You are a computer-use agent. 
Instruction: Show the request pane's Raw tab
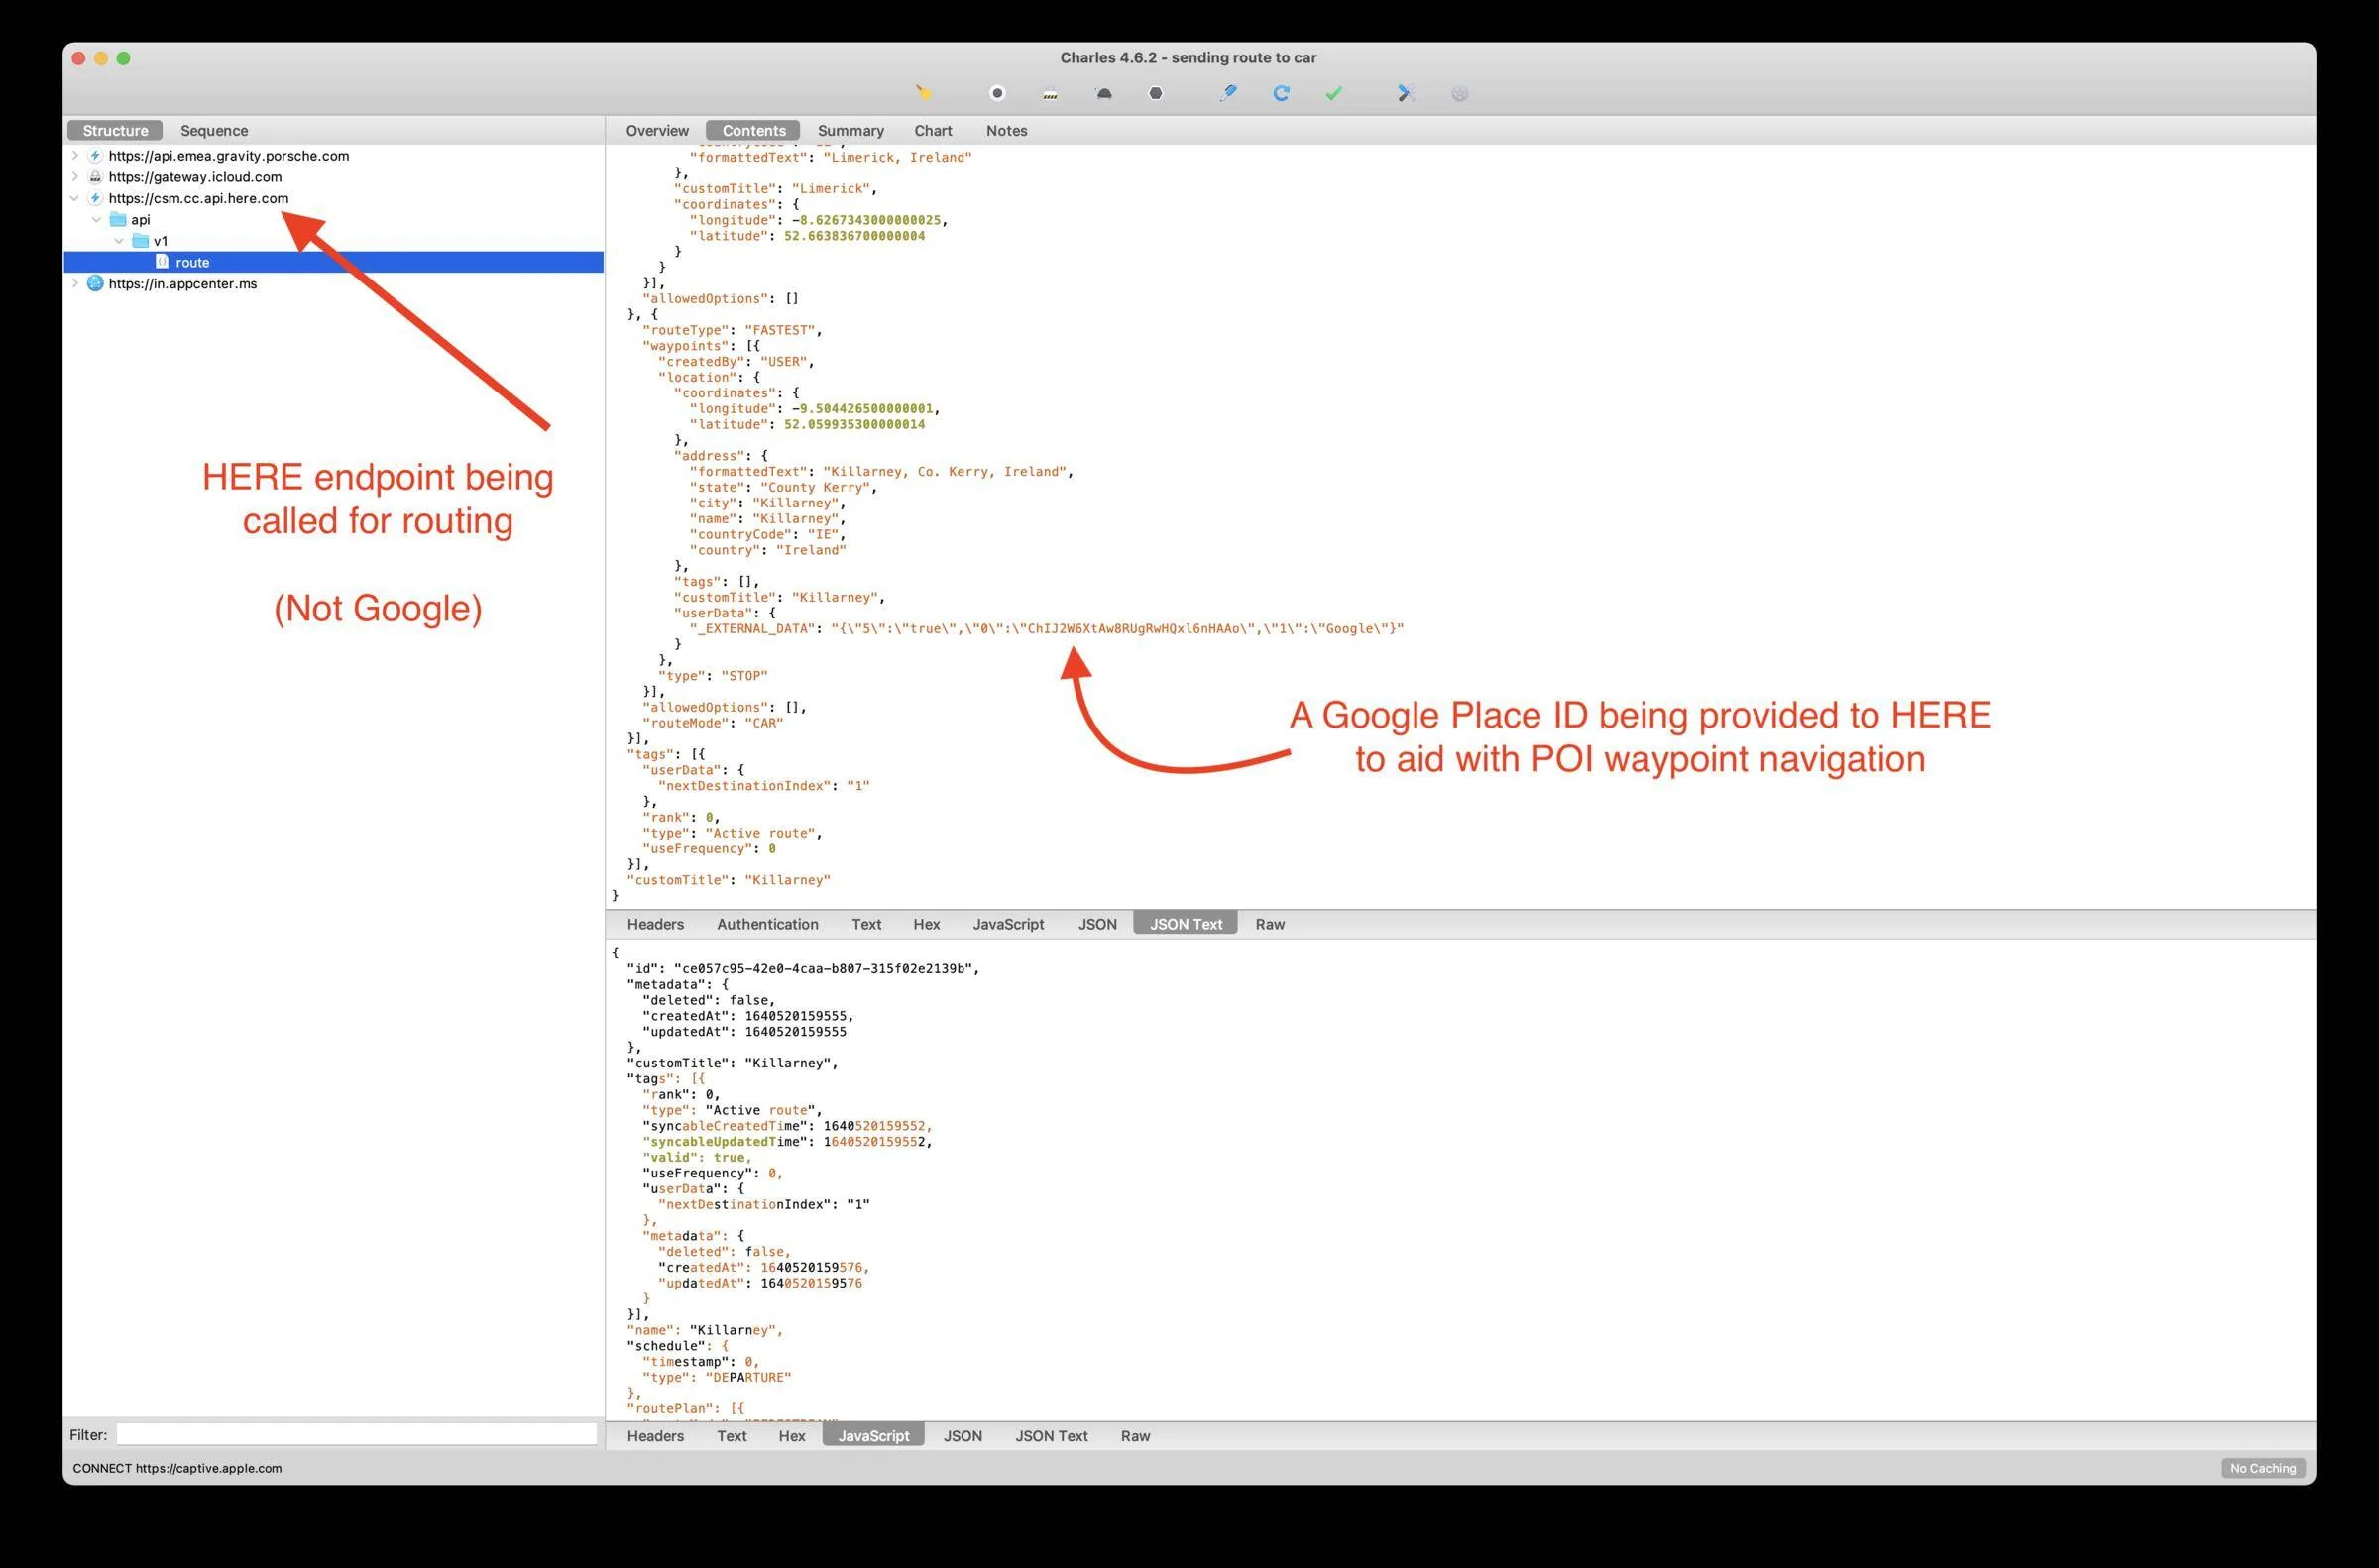[1270, 925]
